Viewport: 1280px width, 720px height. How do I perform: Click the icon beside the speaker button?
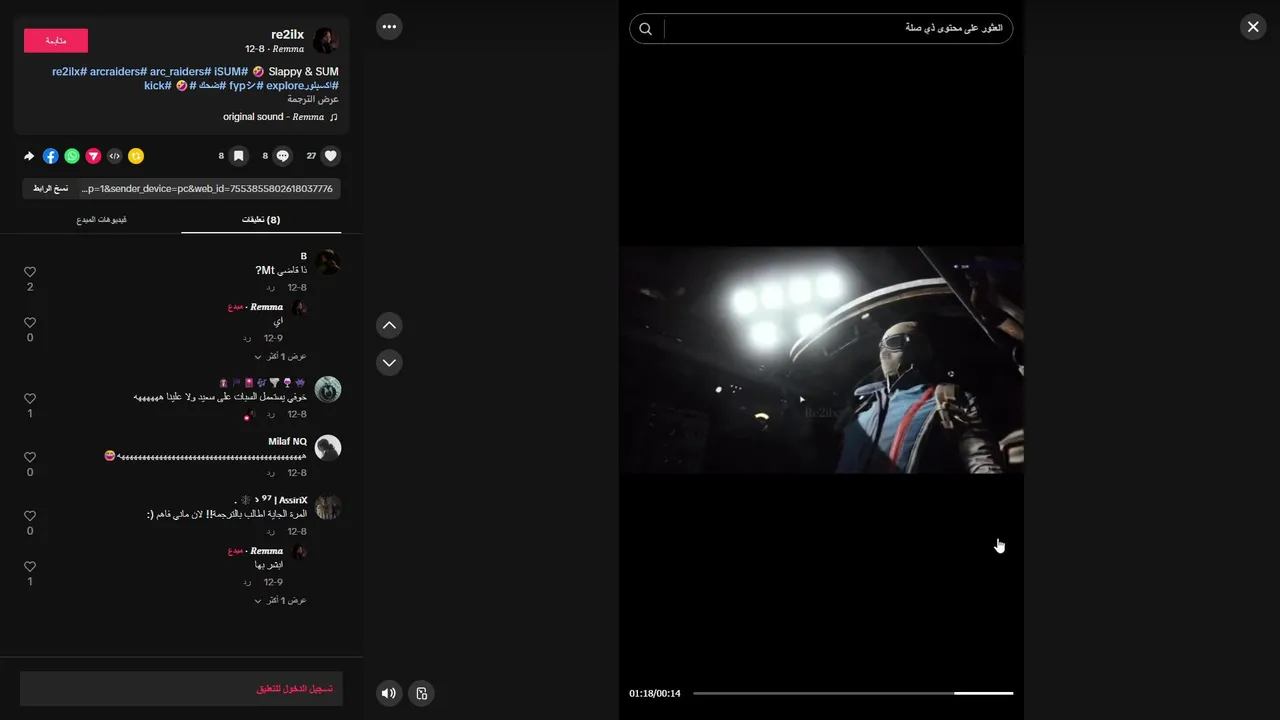click(x=422, y=693)
